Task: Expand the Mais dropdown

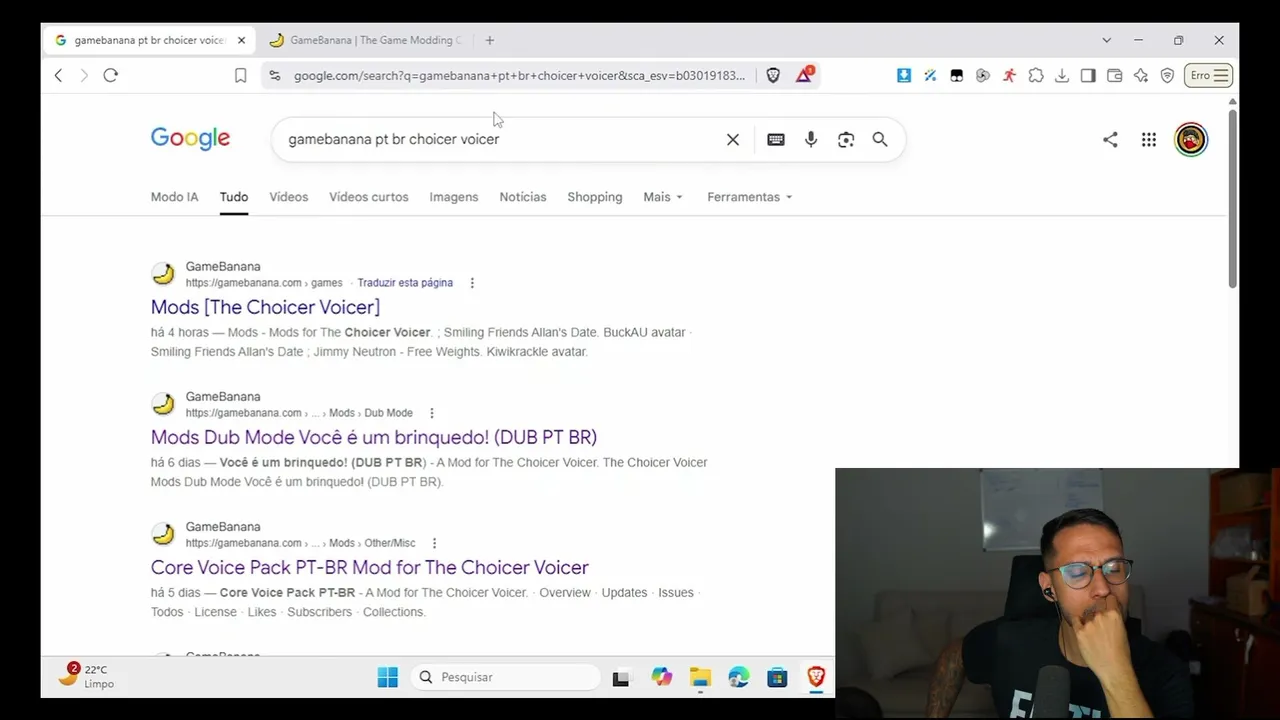Action: [x=663, y=197]
